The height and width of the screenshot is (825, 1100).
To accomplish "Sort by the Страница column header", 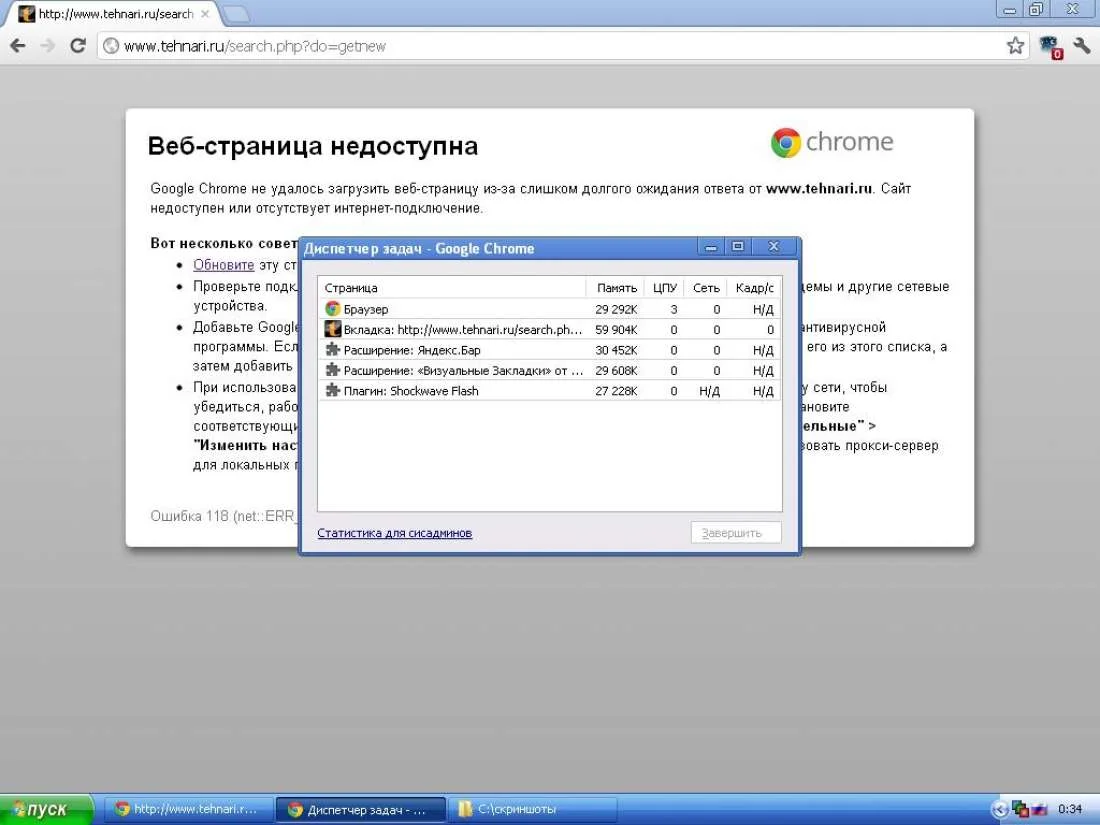I will [452, 288].
